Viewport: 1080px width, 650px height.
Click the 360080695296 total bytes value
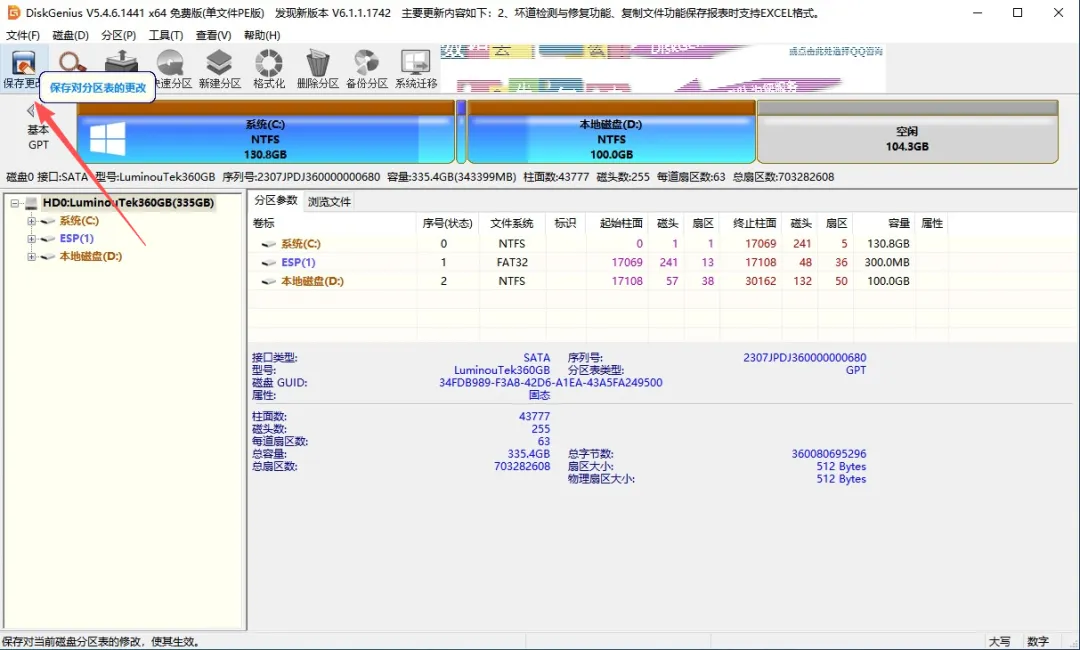click(x=829, y=454)
